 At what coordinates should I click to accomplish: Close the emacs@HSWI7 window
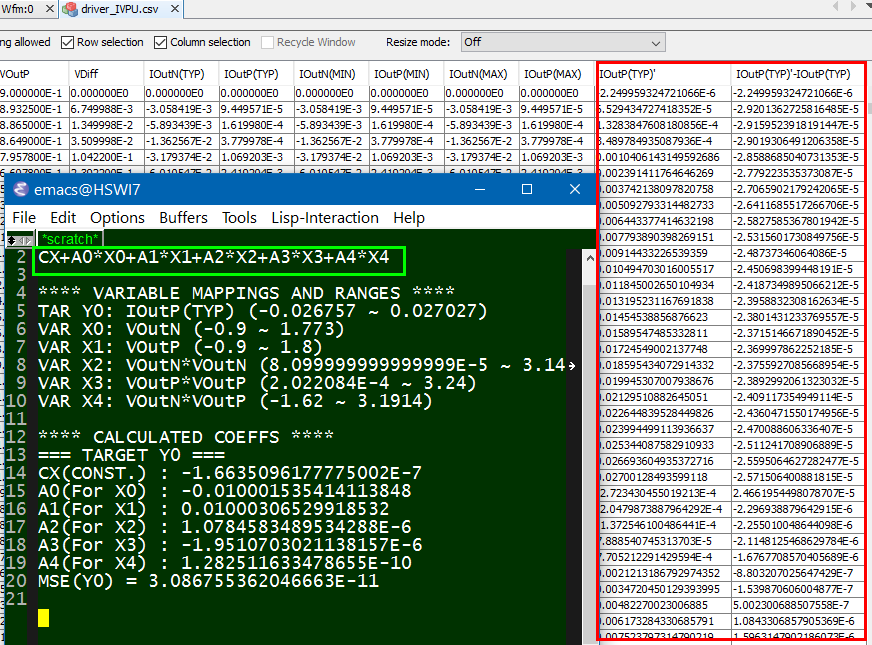575,189
